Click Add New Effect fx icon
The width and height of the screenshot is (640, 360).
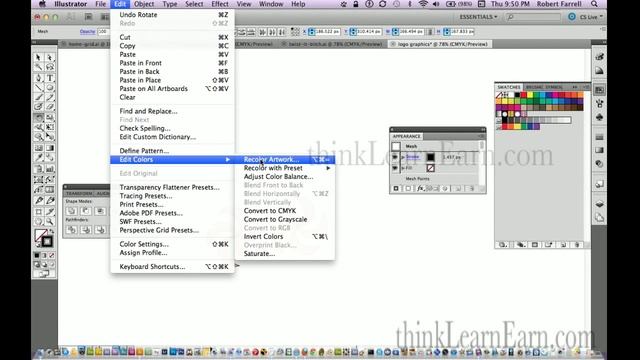point(420,189)
